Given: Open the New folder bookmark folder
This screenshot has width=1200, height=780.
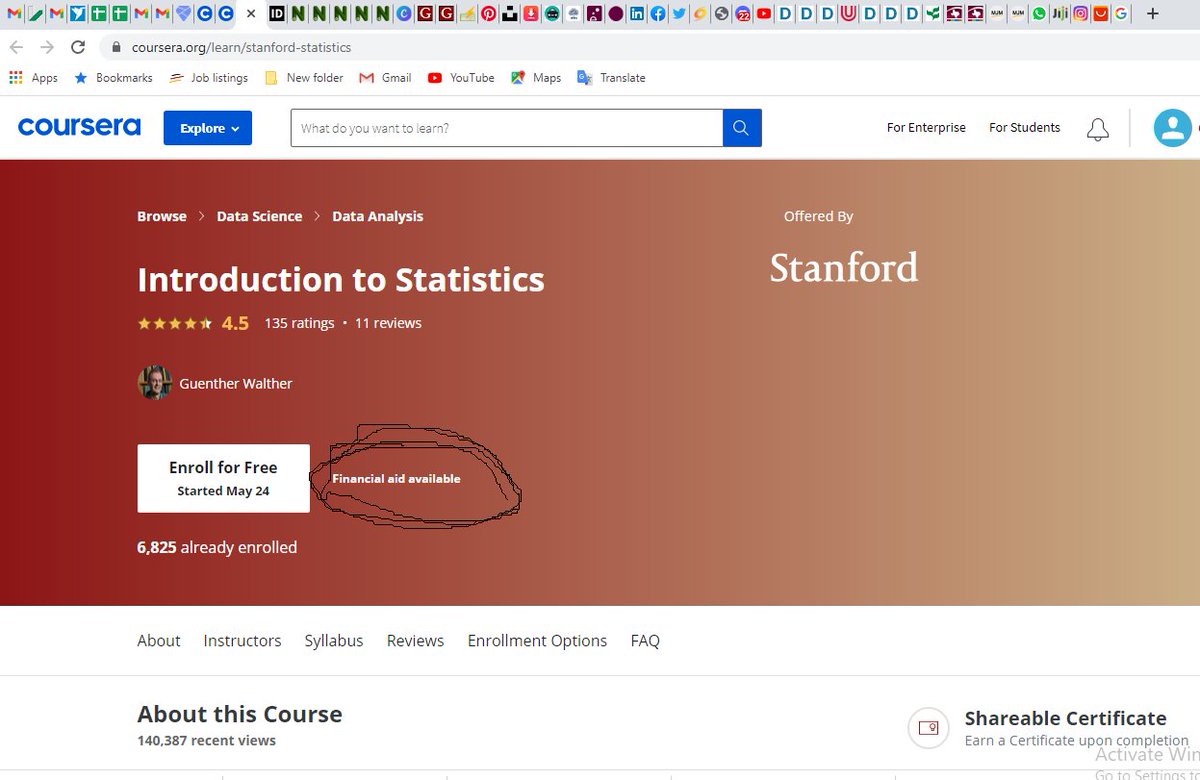Looking at the screenshot, I should pos(304,77).
